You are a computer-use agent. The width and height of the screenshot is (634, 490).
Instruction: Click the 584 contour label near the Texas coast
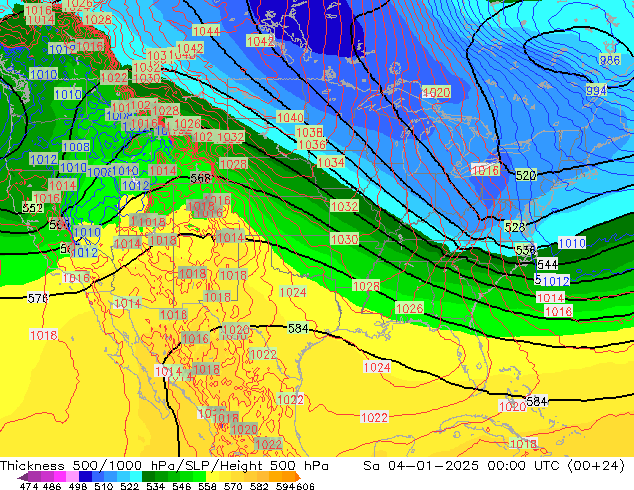[x=298, y=328]
